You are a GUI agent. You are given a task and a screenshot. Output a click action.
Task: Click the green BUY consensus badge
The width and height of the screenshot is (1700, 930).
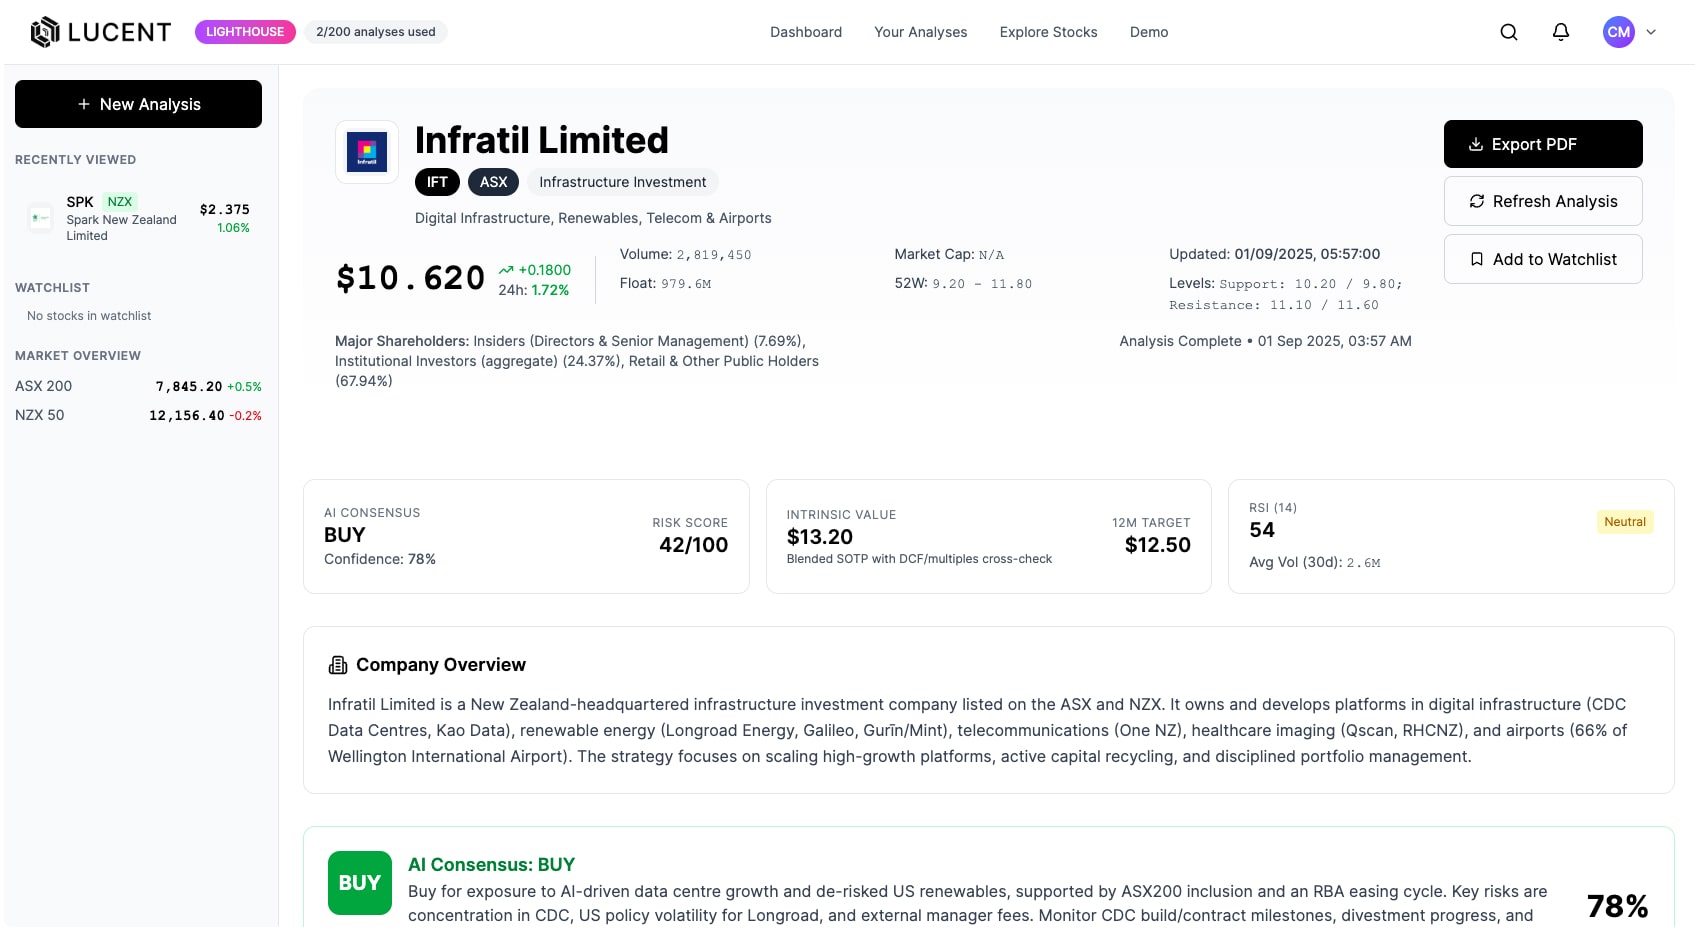(x=360, y=883)
